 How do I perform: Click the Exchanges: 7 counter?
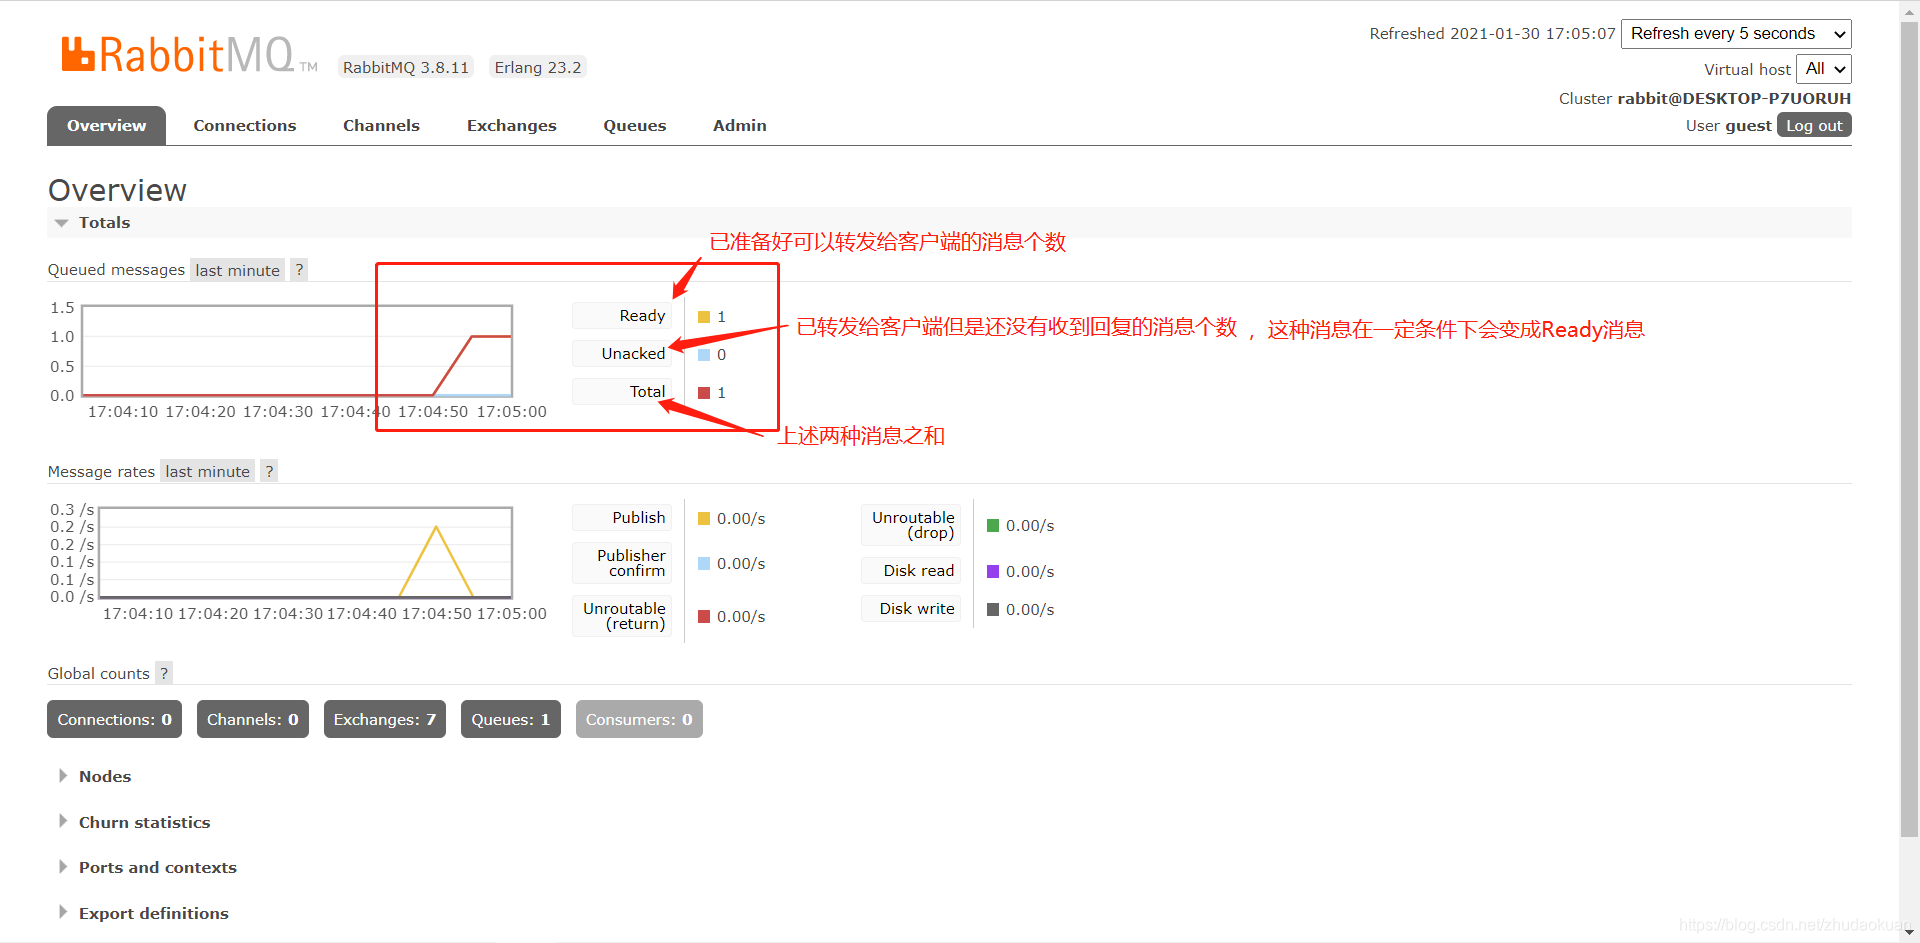pyautogui.click(x=384, y=719)
